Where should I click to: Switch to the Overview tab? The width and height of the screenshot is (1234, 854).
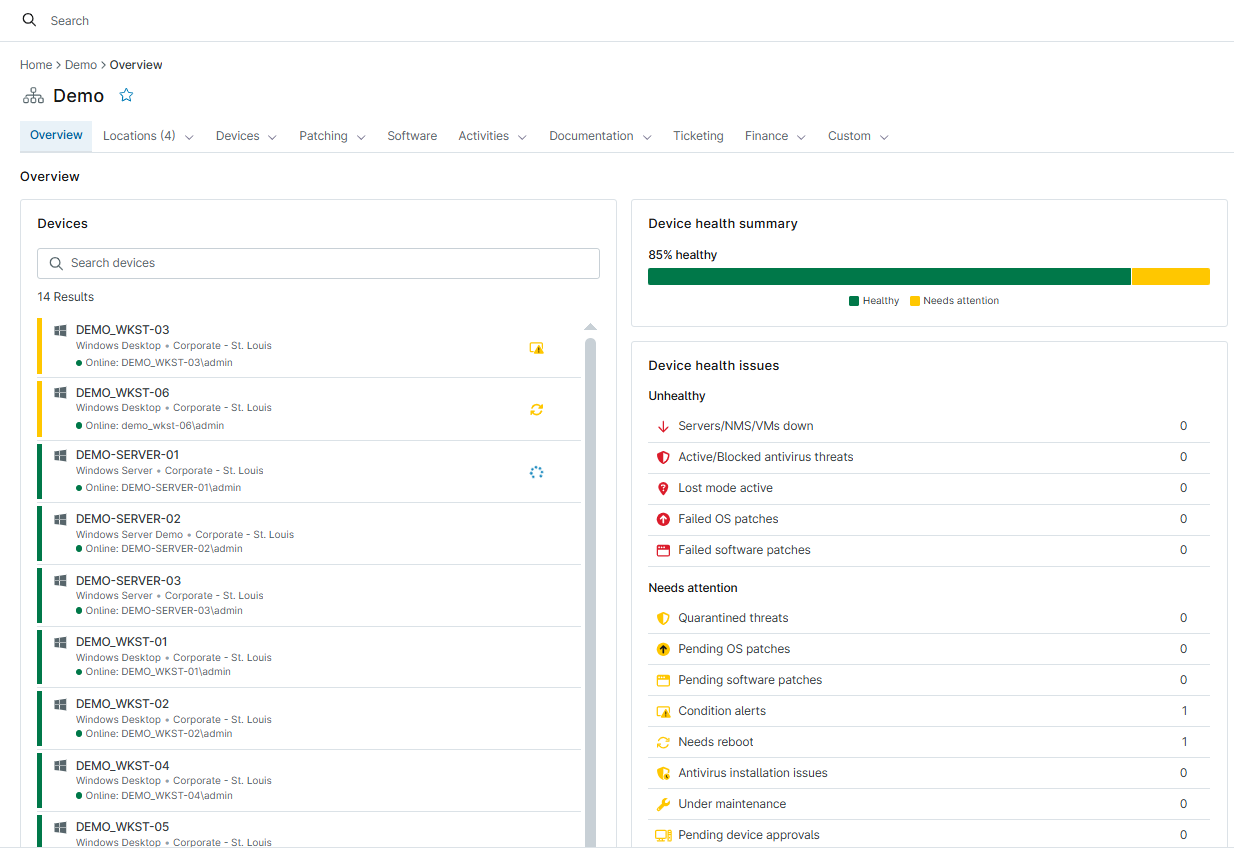[x=56, y=136]
